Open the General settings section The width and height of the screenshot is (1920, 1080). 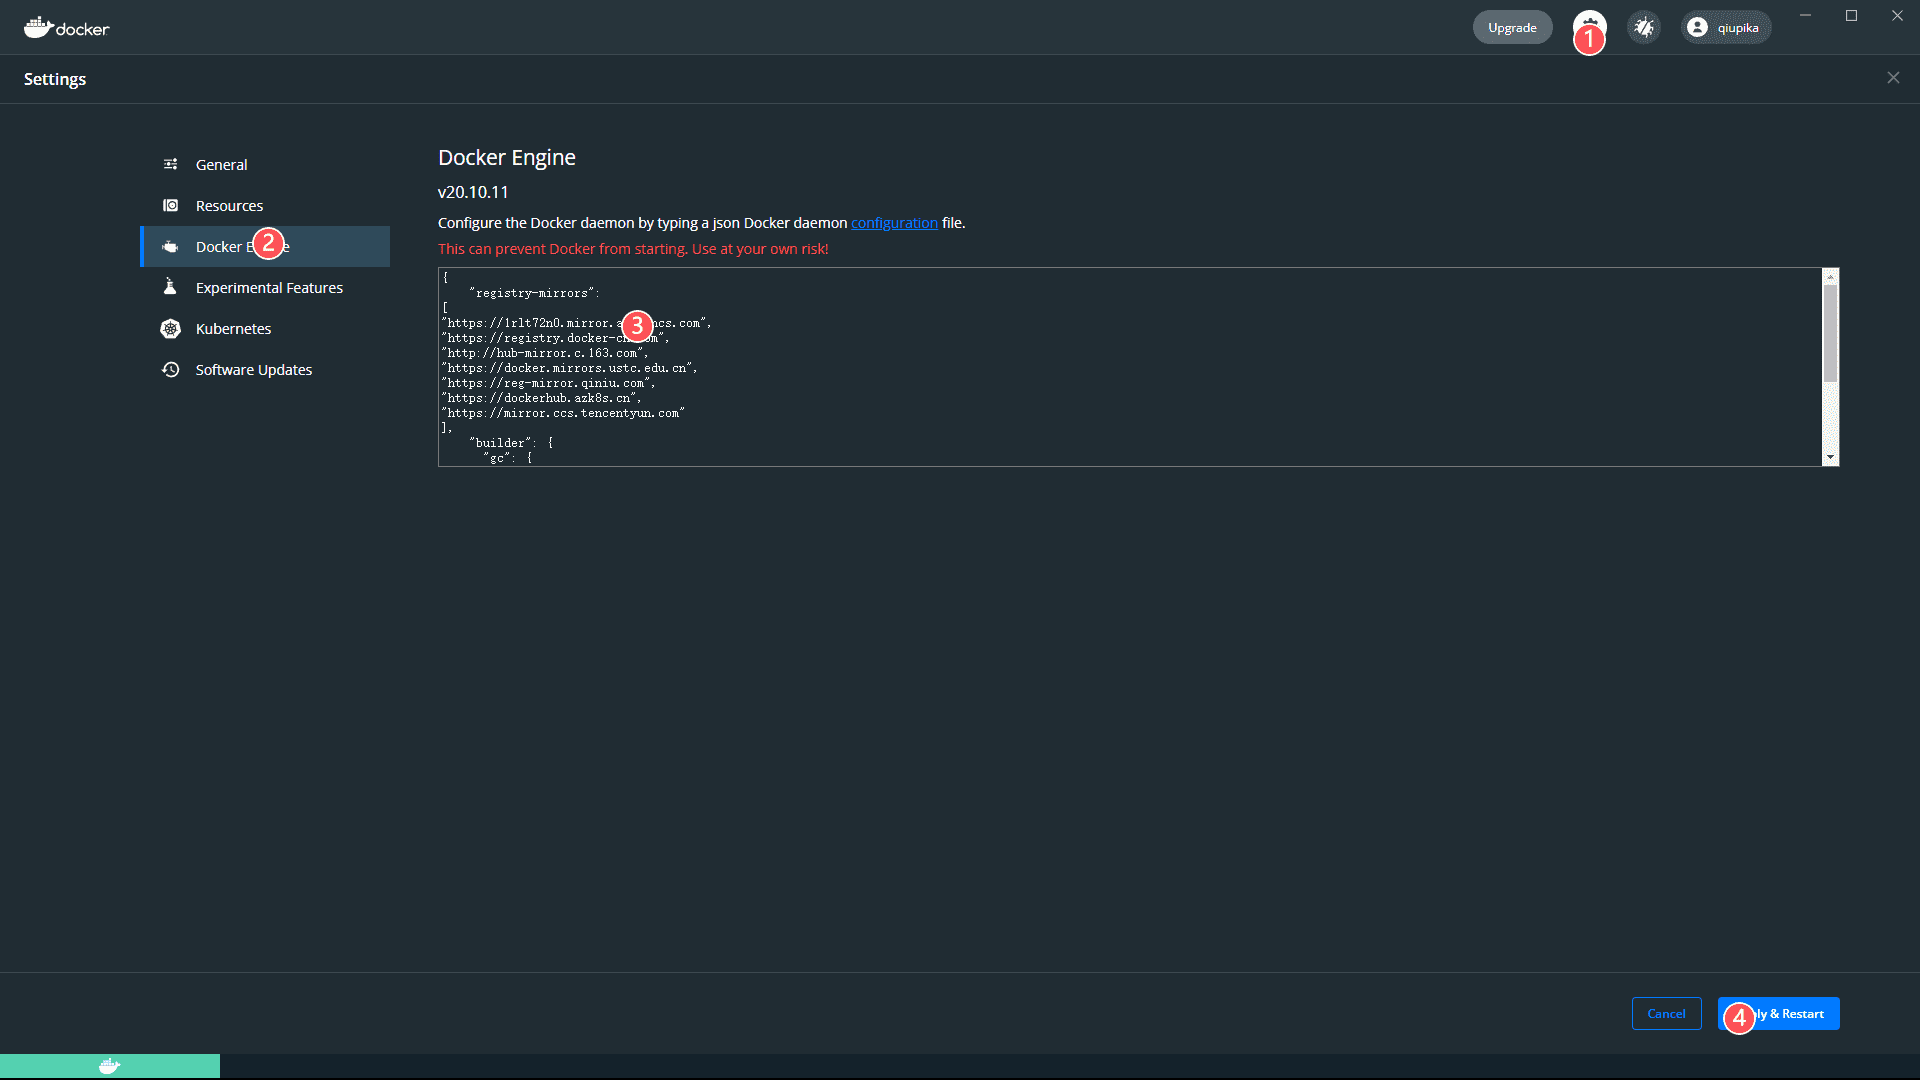click(265, 164)
